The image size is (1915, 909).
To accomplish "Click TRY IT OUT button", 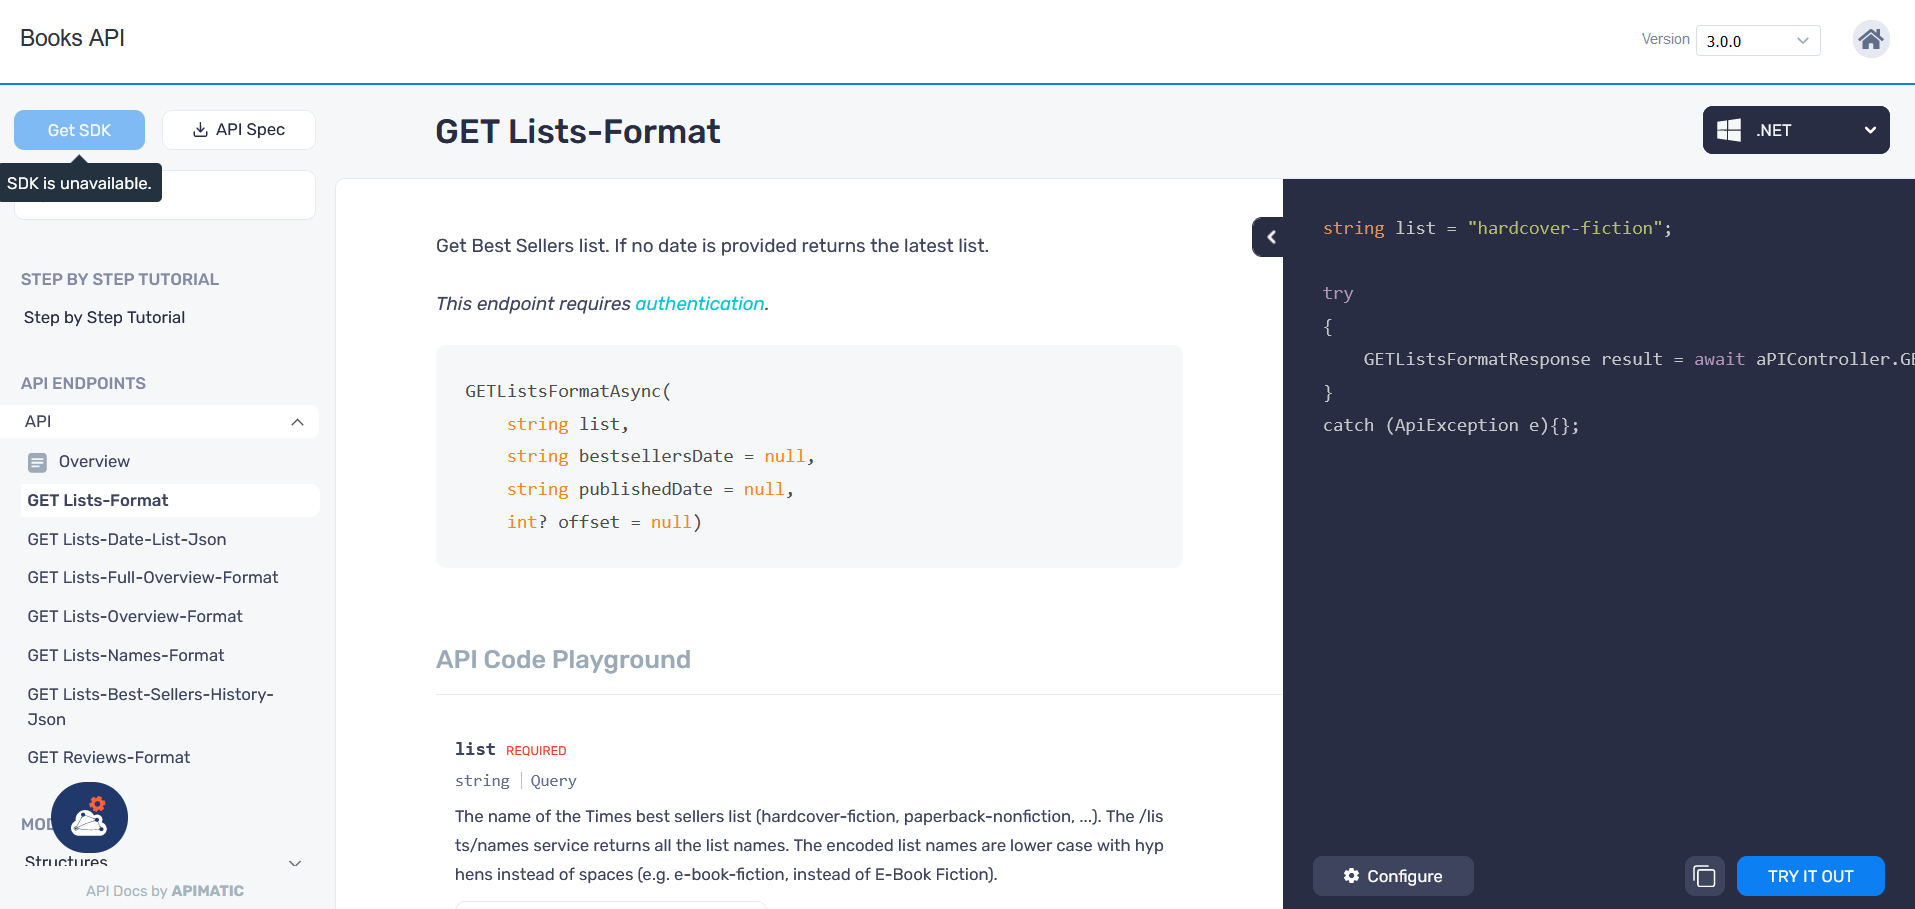I will click(1811, 876).
